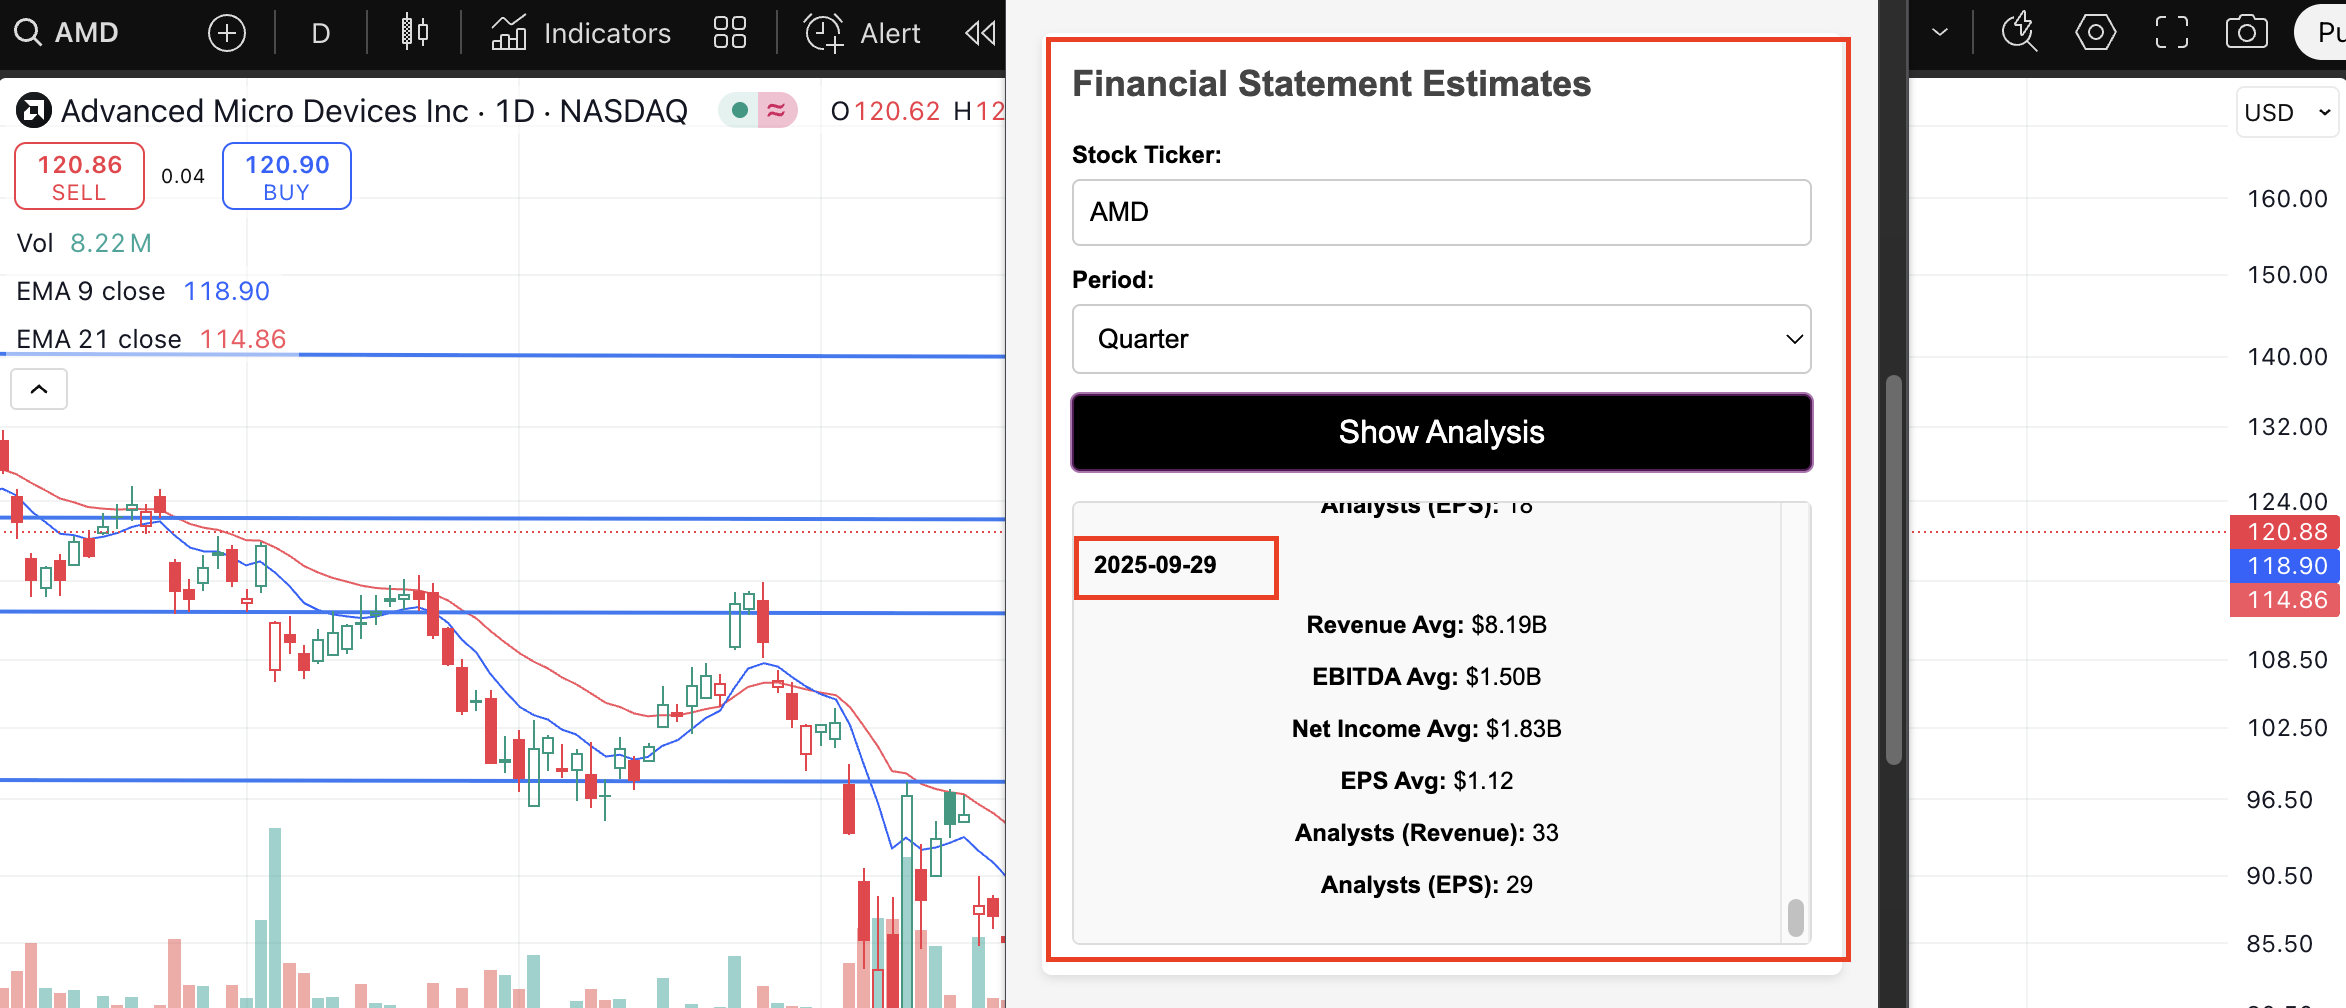
Task: Click the Net Income Avg $1.83B line
Action: [1427, 729]
